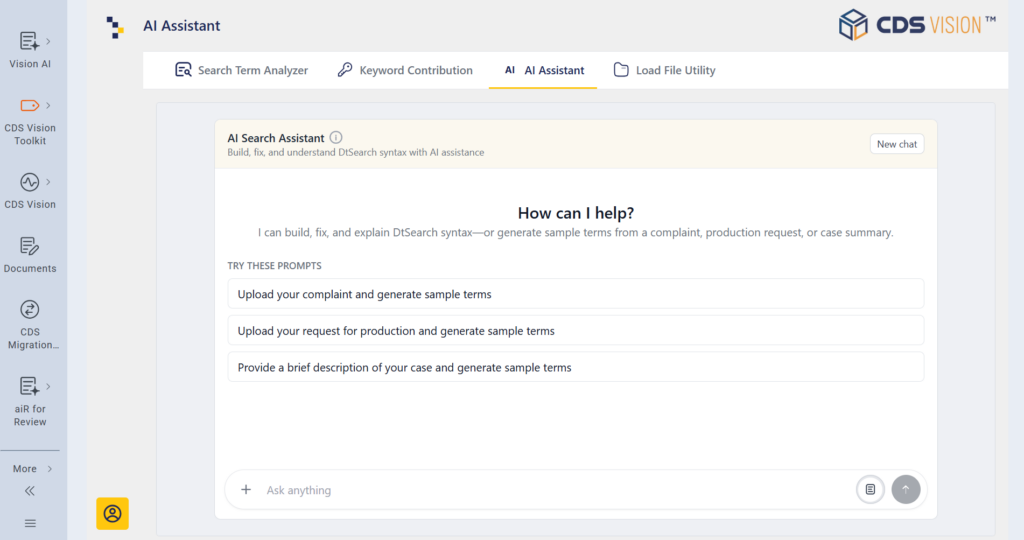This screenshot has height=540, width=1024.
Task: Expand the CDS Vision chevron
Action: click(48, 182)
